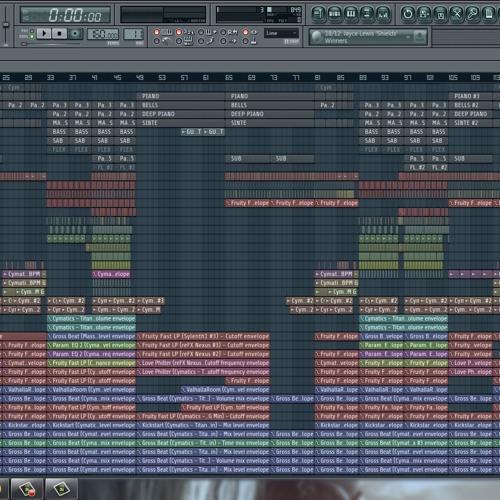Click the pattern number display
Image resolution: width=500 pixels, height=500 pixels.
pyautogui.click(x=134, y=34)
